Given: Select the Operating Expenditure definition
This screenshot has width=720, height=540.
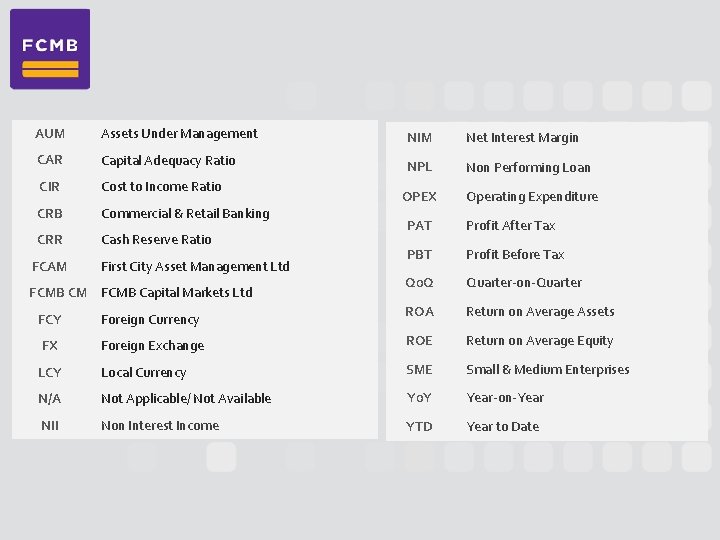Looking at the screenshot, I should point(532,197).
